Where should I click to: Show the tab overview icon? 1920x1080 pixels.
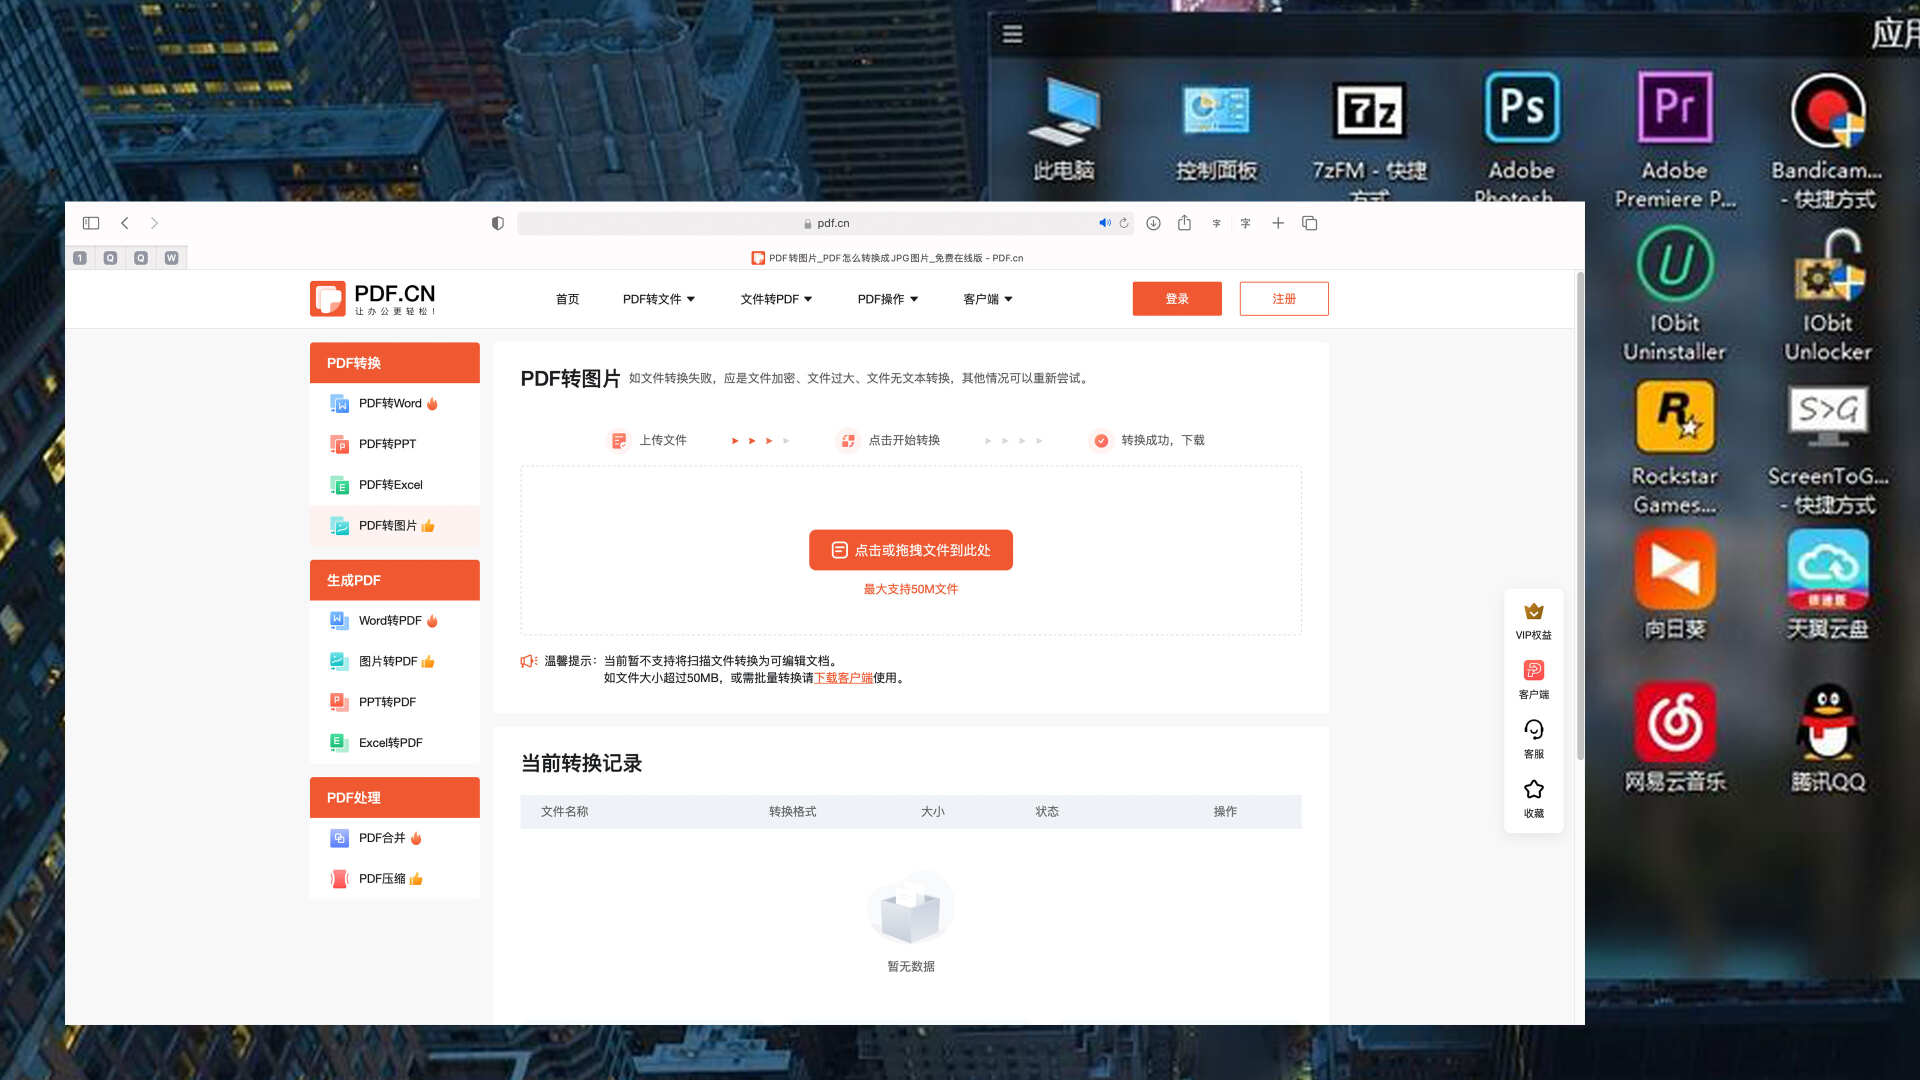click(1309, 223)
